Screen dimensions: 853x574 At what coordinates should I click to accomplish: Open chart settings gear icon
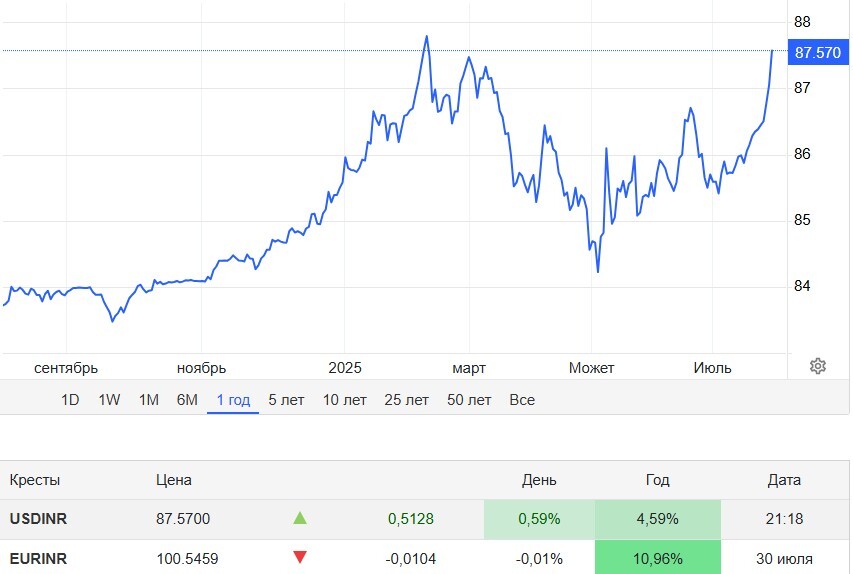[818, 366]
